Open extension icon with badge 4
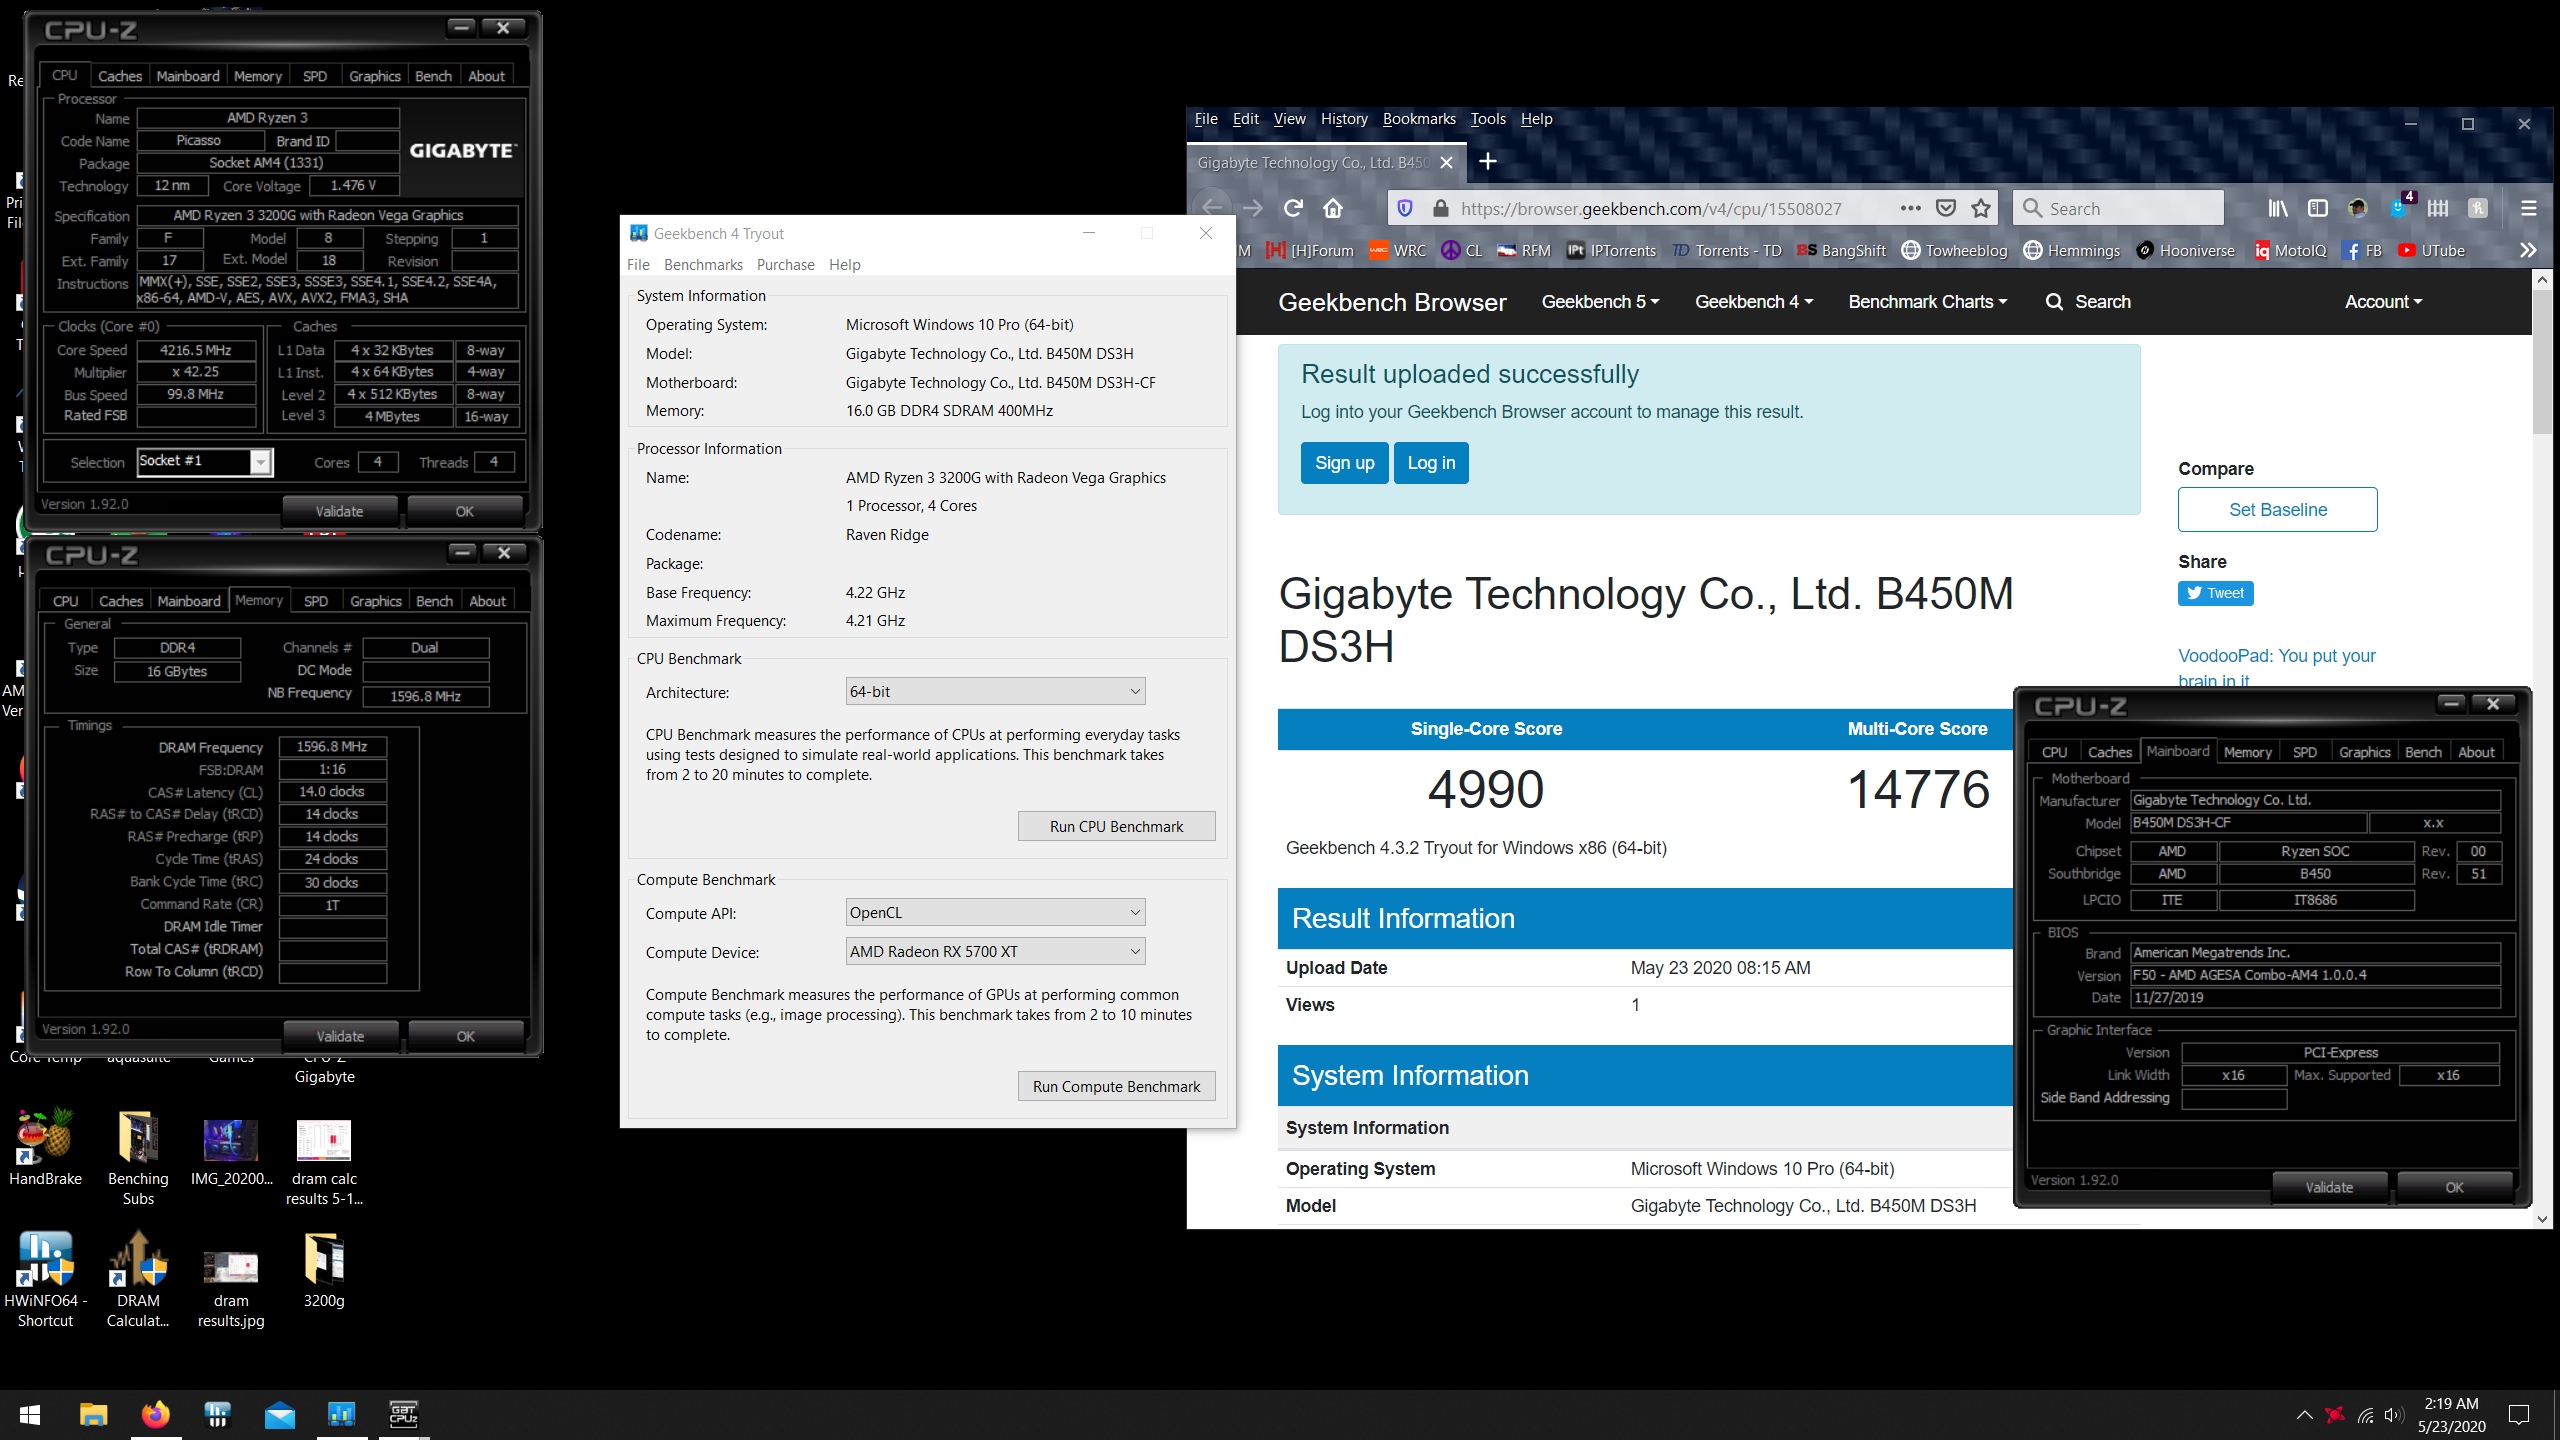The width and height of the screenshot is (2560, 1440). point(2401,207)
